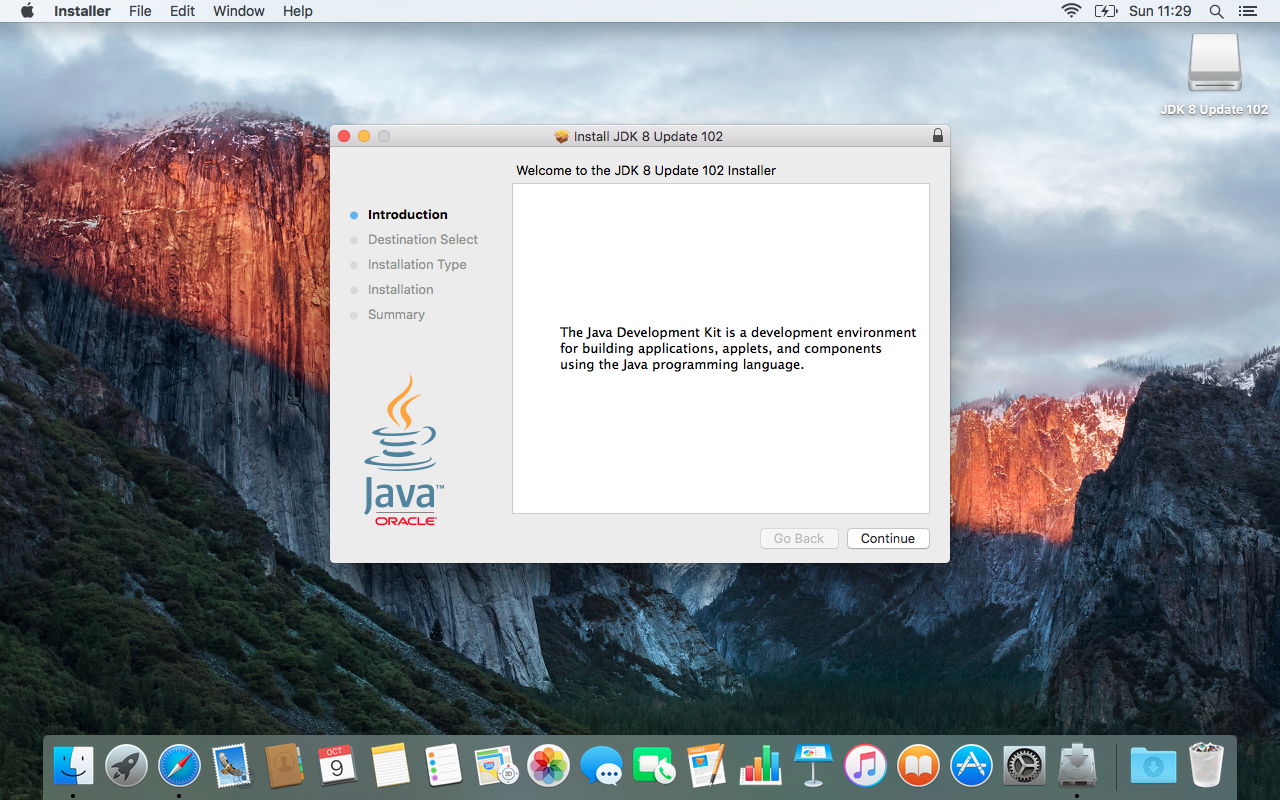Click the battery status icon
1280x800 pixels.
pos(1106,11)
